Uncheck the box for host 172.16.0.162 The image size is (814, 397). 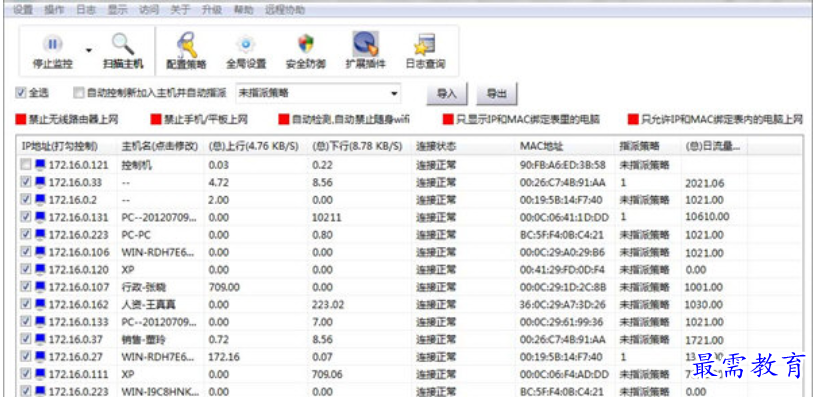pyautogui.click(x=26, y=304)
